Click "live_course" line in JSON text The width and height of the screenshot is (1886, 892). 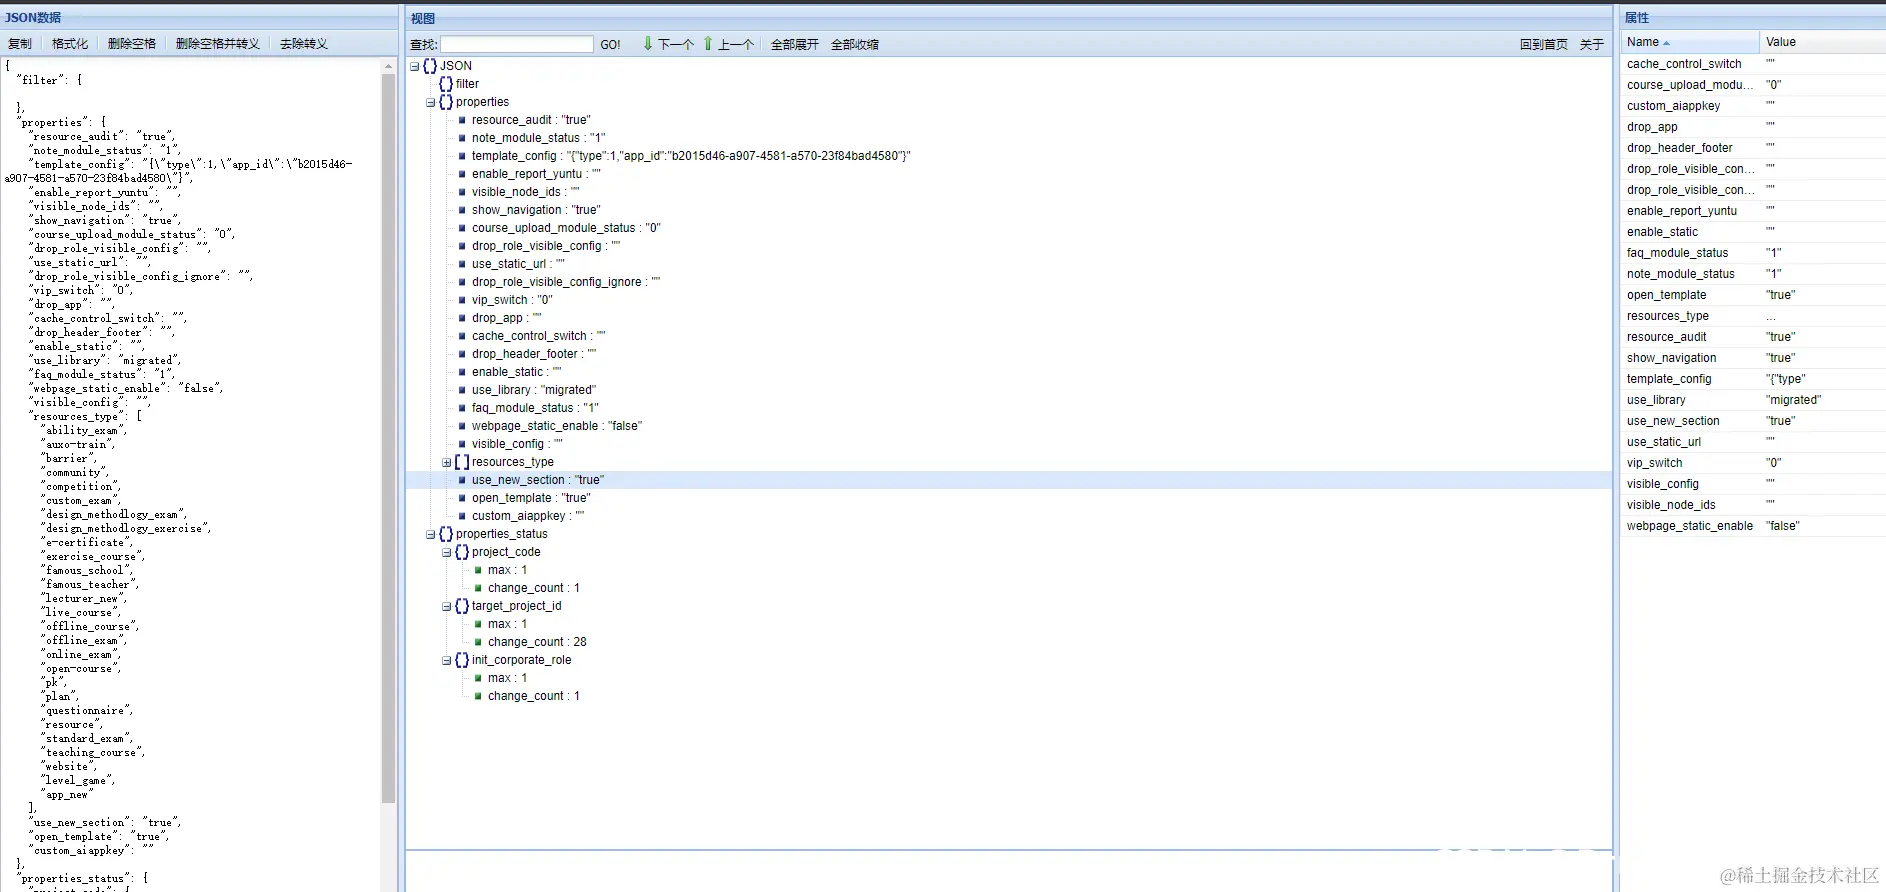(81, 612)
